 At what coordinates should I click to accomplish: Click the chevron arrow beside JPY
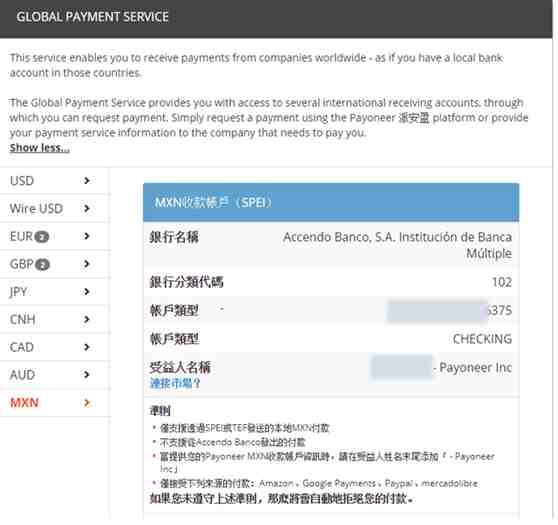click(x=86, y=292)
